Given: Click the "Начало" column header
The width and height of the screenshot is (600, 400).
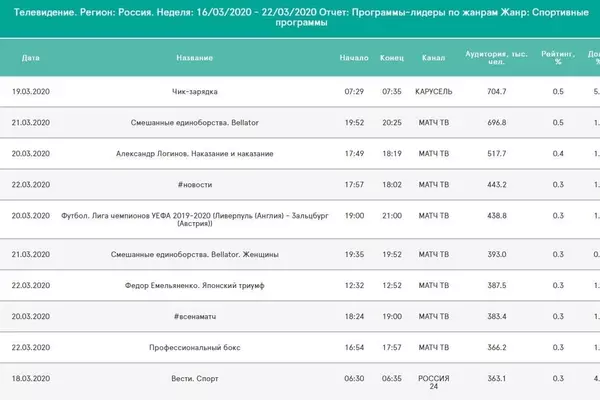Looking at the screenshot, I should point(354,58).
